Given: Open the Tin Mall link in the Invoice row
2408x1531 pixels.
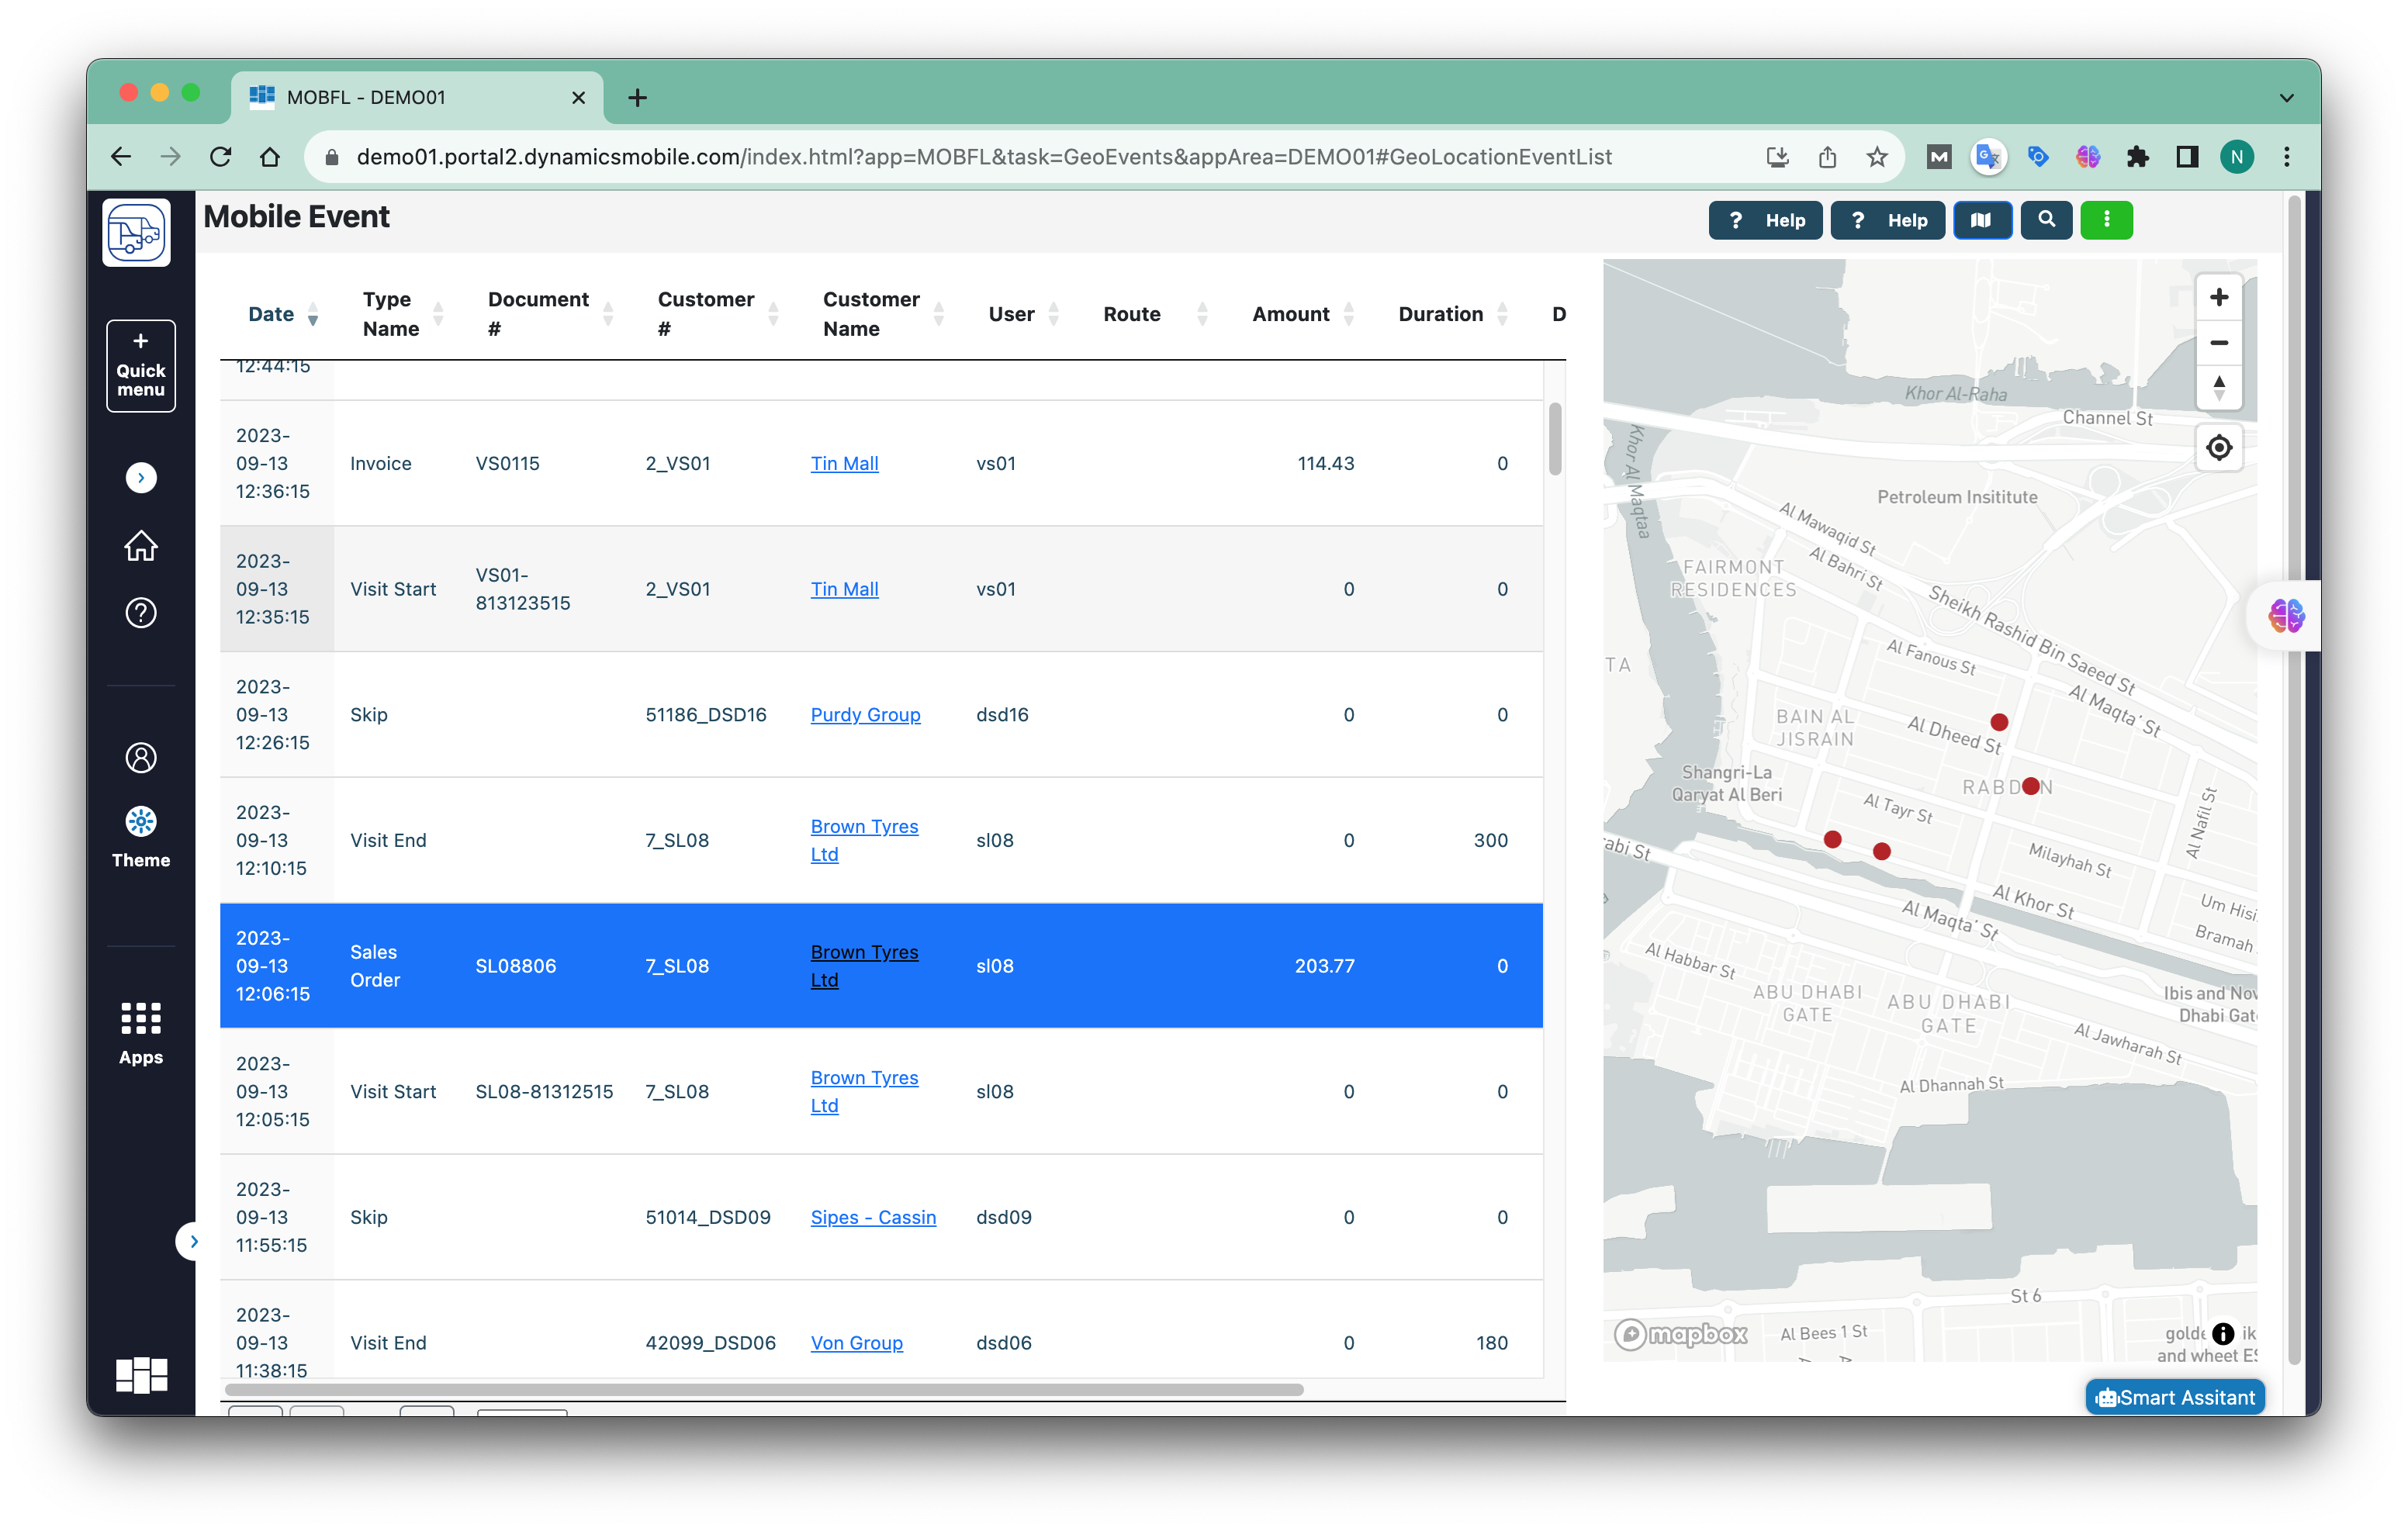Looking at the screenshot, I should tap(844, 463).
